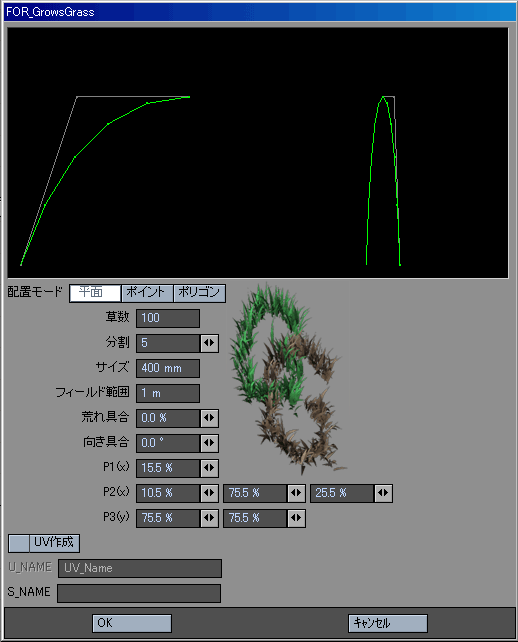518x642 pixels.
Task: Click the フィールド範囲 field showing 1 m
Action: pos(168,393)
